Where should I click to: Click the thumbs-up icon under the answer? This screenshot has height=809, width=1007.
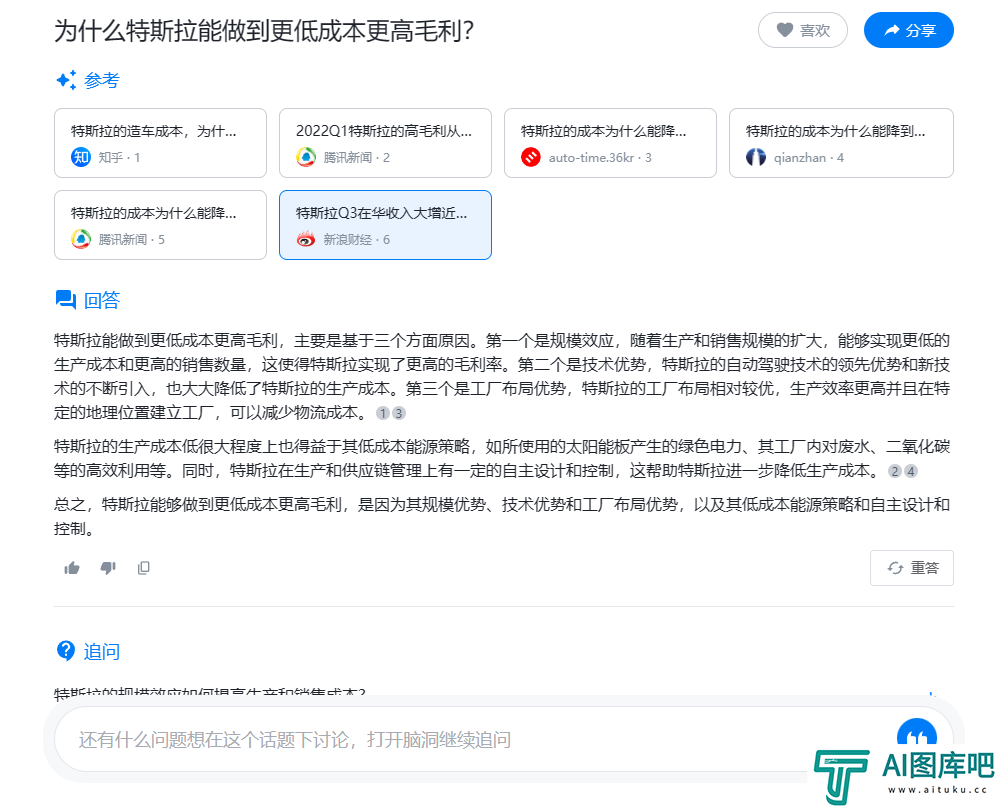pyautogui.click(x=72, y=568)
